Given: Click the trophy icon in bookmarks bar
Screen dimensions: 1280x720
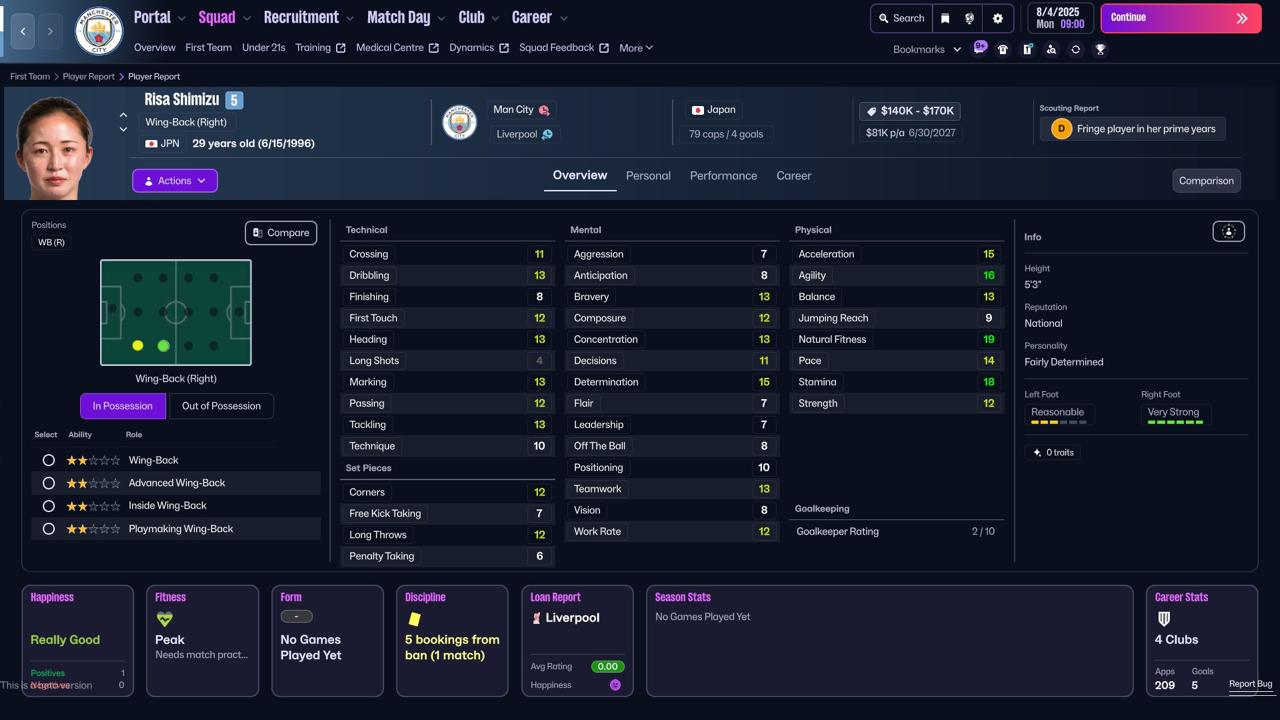Looking at the screenshot, I should click(x=1100, y=49).
